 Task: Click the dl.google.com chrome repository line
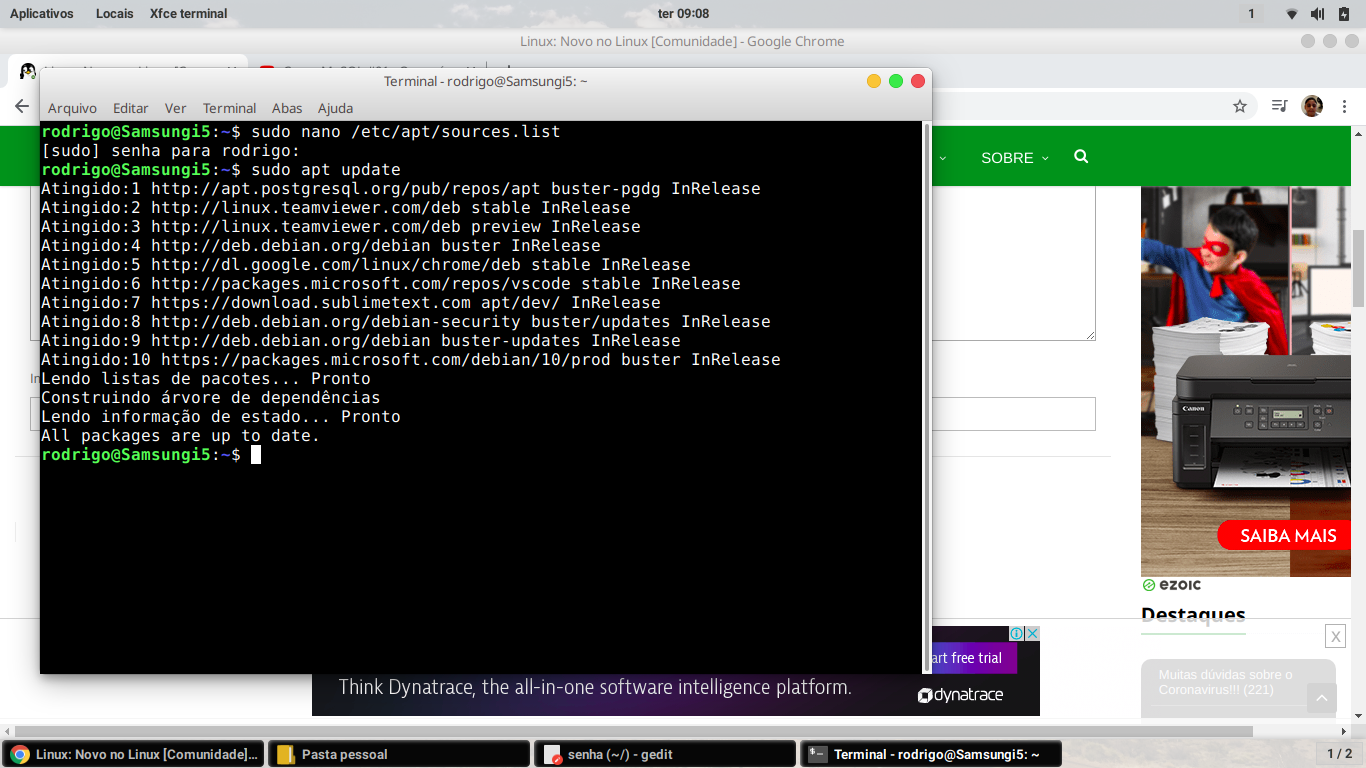[365, 265]
